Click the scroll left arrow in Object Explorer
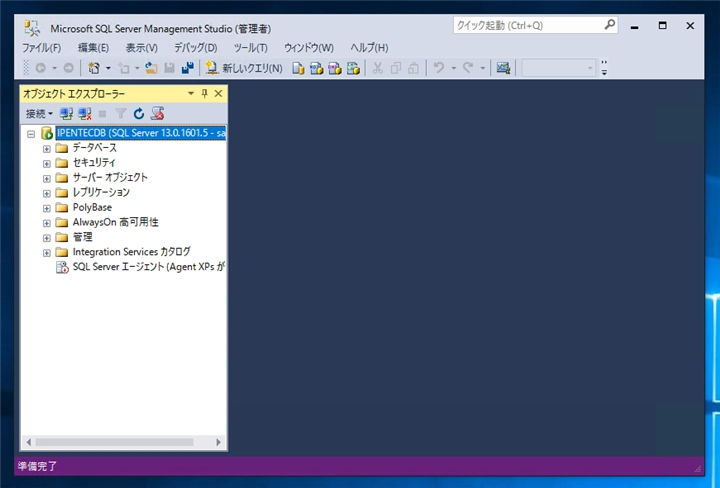 coord(28,442)
